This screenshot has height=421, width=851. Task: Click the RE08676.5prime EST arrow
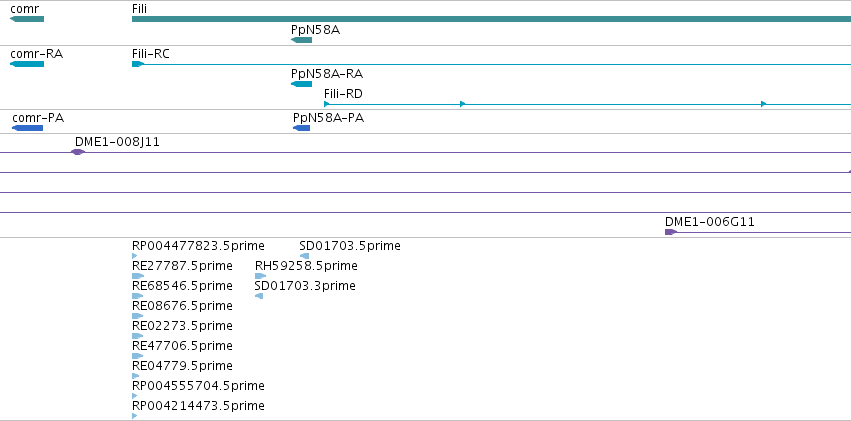(137, 316)
